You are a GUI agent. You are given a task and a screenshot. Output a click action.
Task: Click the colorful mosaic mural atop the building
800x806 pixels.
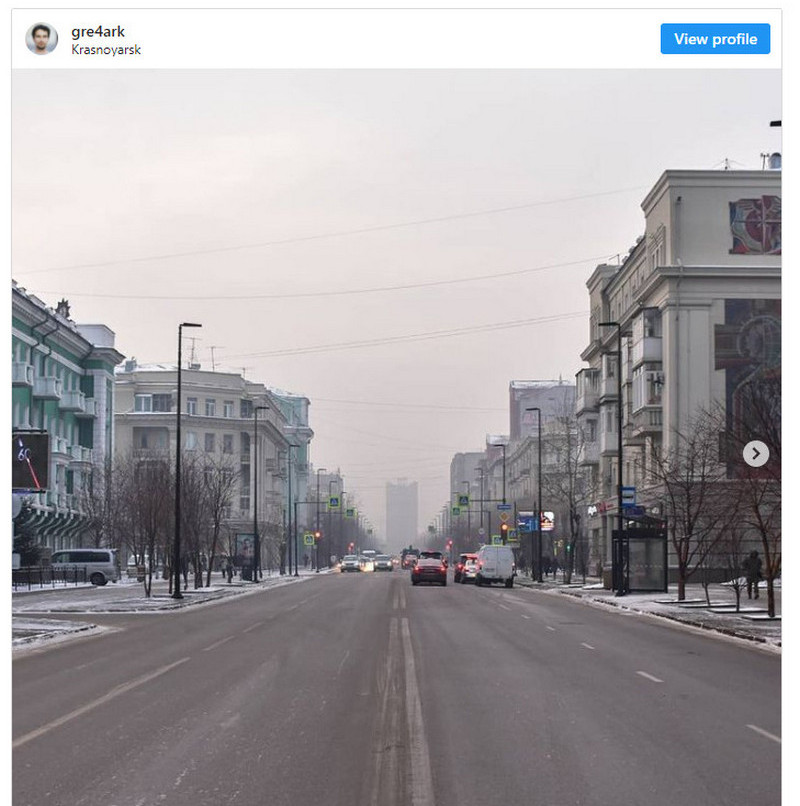coord(755,225)
